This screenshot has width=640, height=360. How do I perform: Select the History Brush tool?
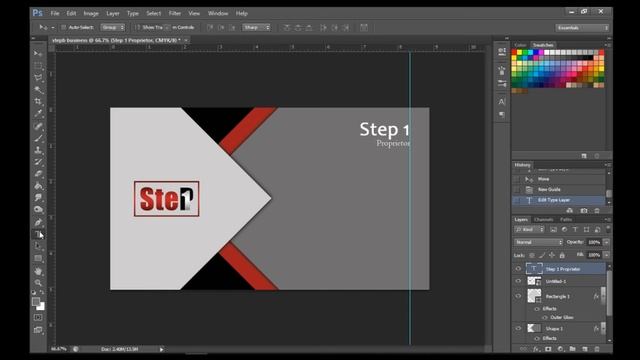38,162
